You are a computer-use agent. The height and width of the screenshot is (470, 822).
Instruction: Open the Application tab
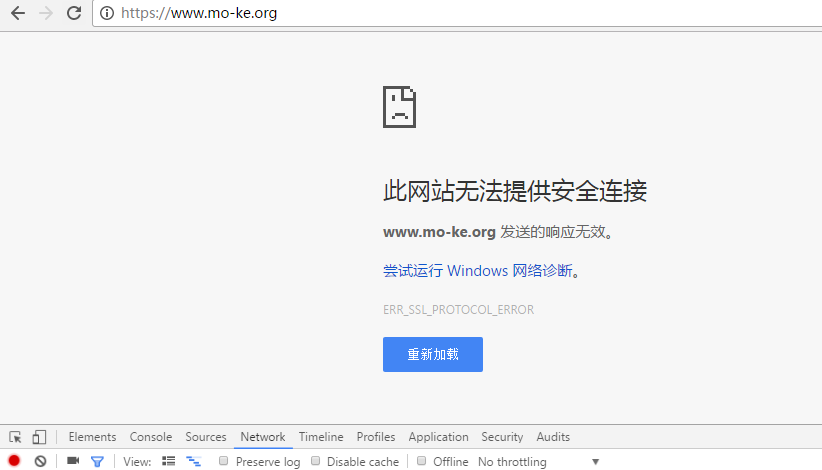[438, 436]
